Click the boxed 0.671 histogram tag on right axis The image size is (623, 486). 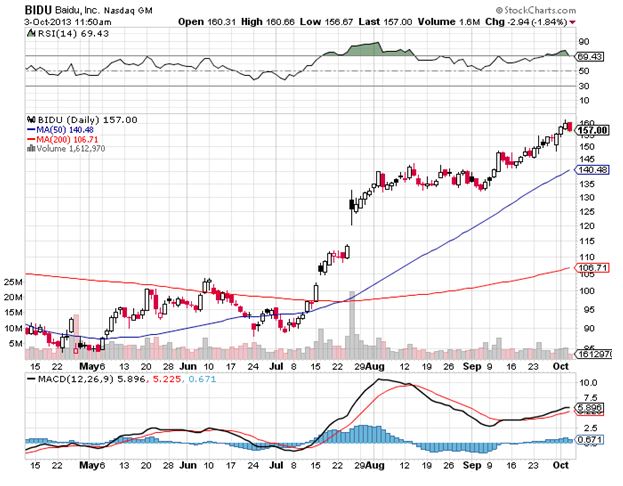pyautogui.click(x=590, y=440)
